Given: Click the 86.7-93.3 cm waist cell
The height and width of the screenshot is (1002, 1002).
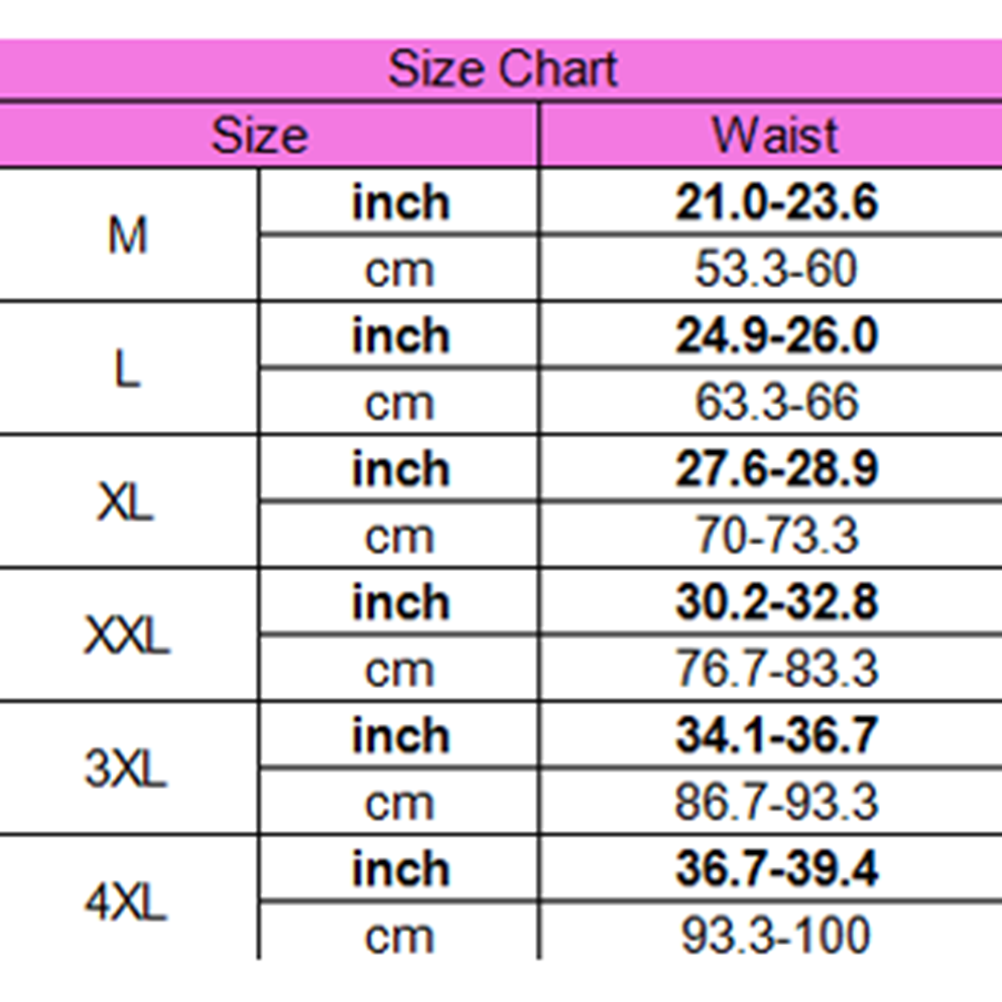Looking at the screenshot, I should [776, 803].
